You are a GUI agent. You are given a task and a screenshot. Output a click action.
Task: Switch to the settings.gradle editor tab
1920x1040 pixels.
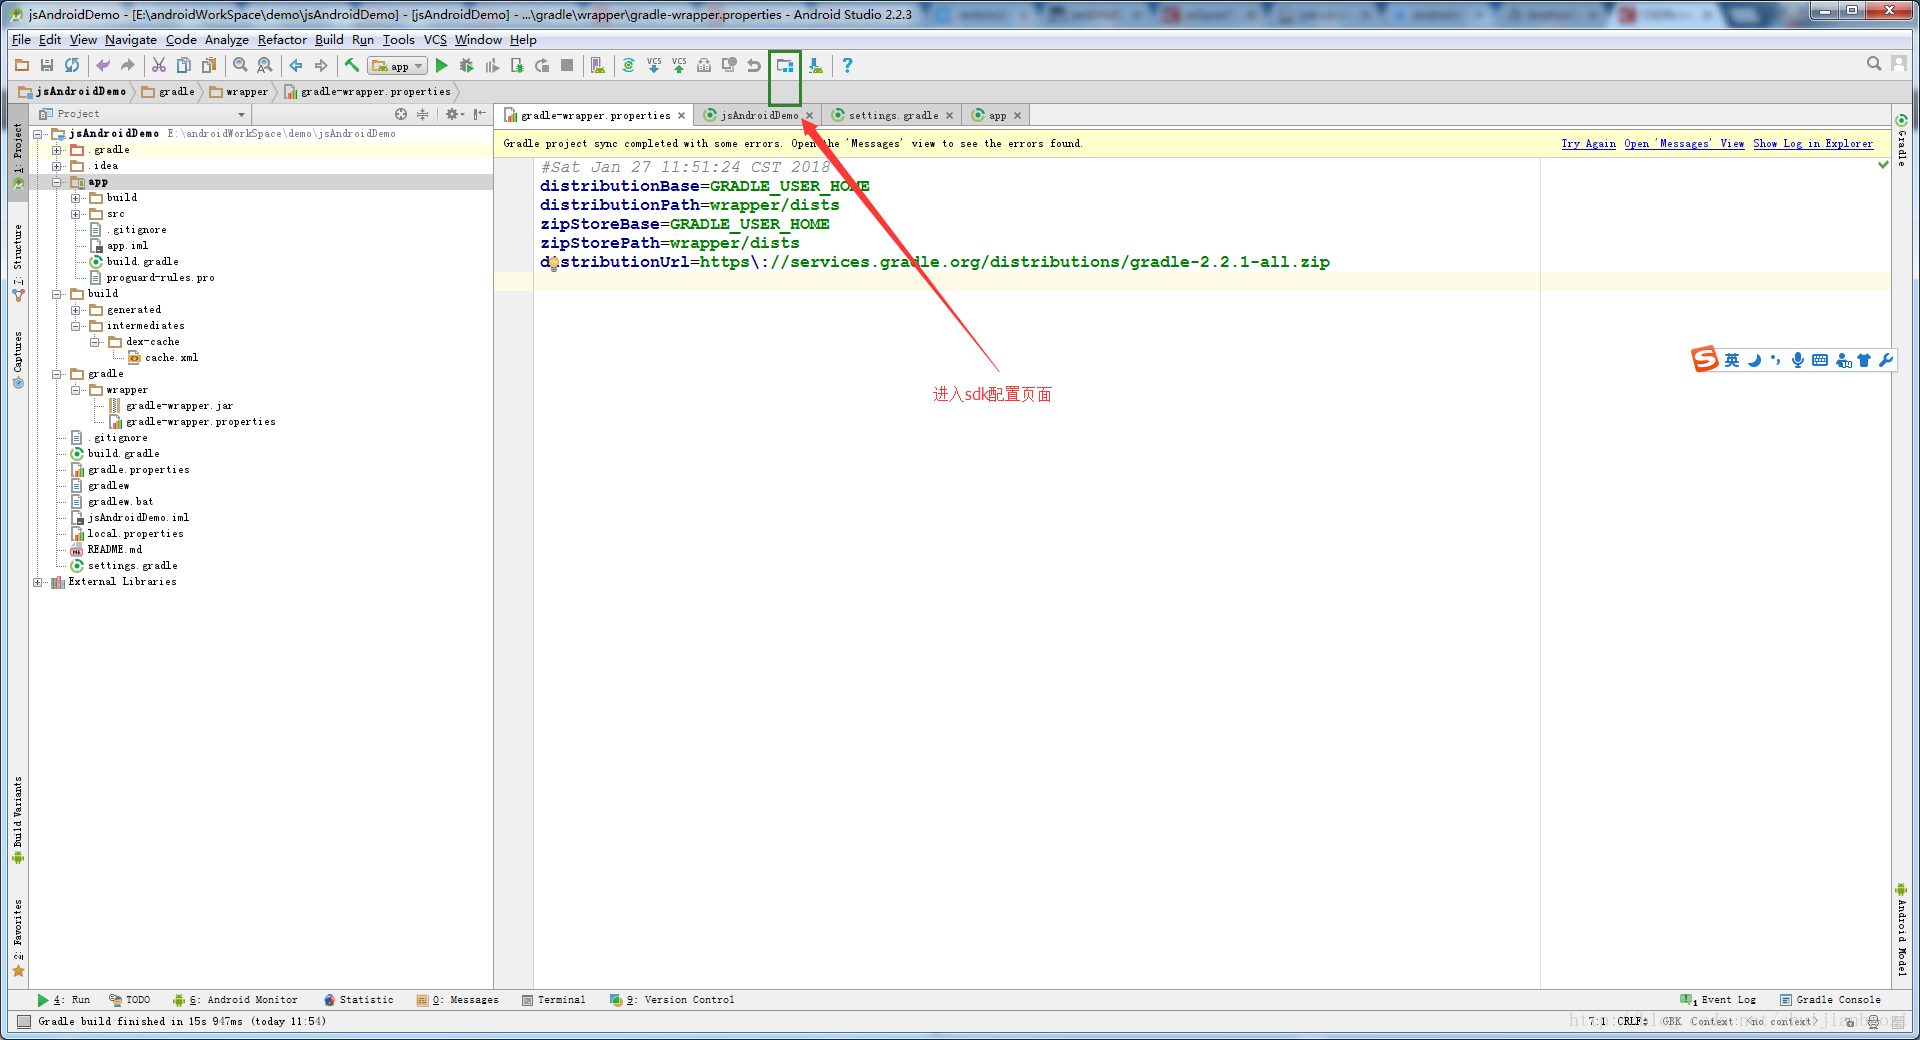click(893, 116)
